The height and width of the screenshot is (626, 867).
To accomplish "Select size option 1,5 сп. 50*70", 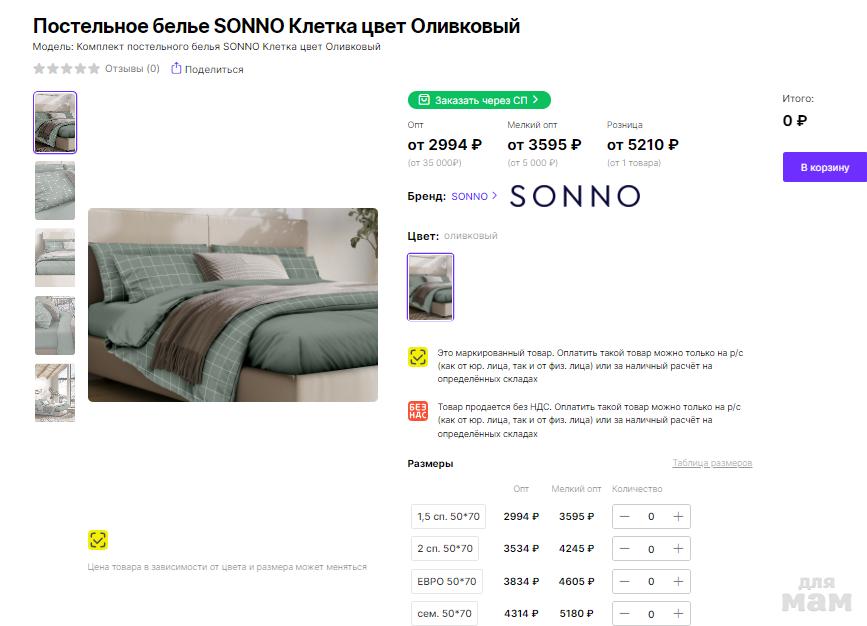I will (448, 517).
